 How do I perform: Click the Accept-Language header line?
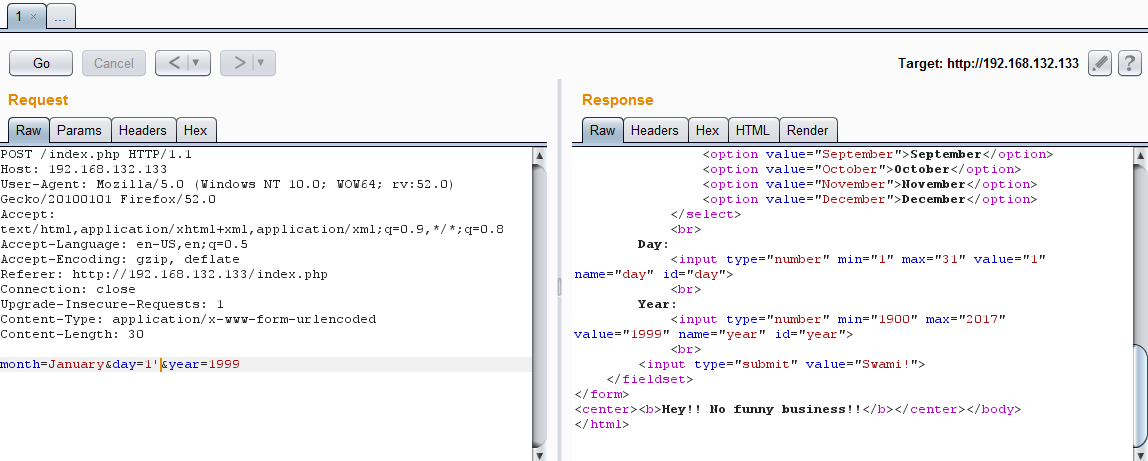pos(124,244)
